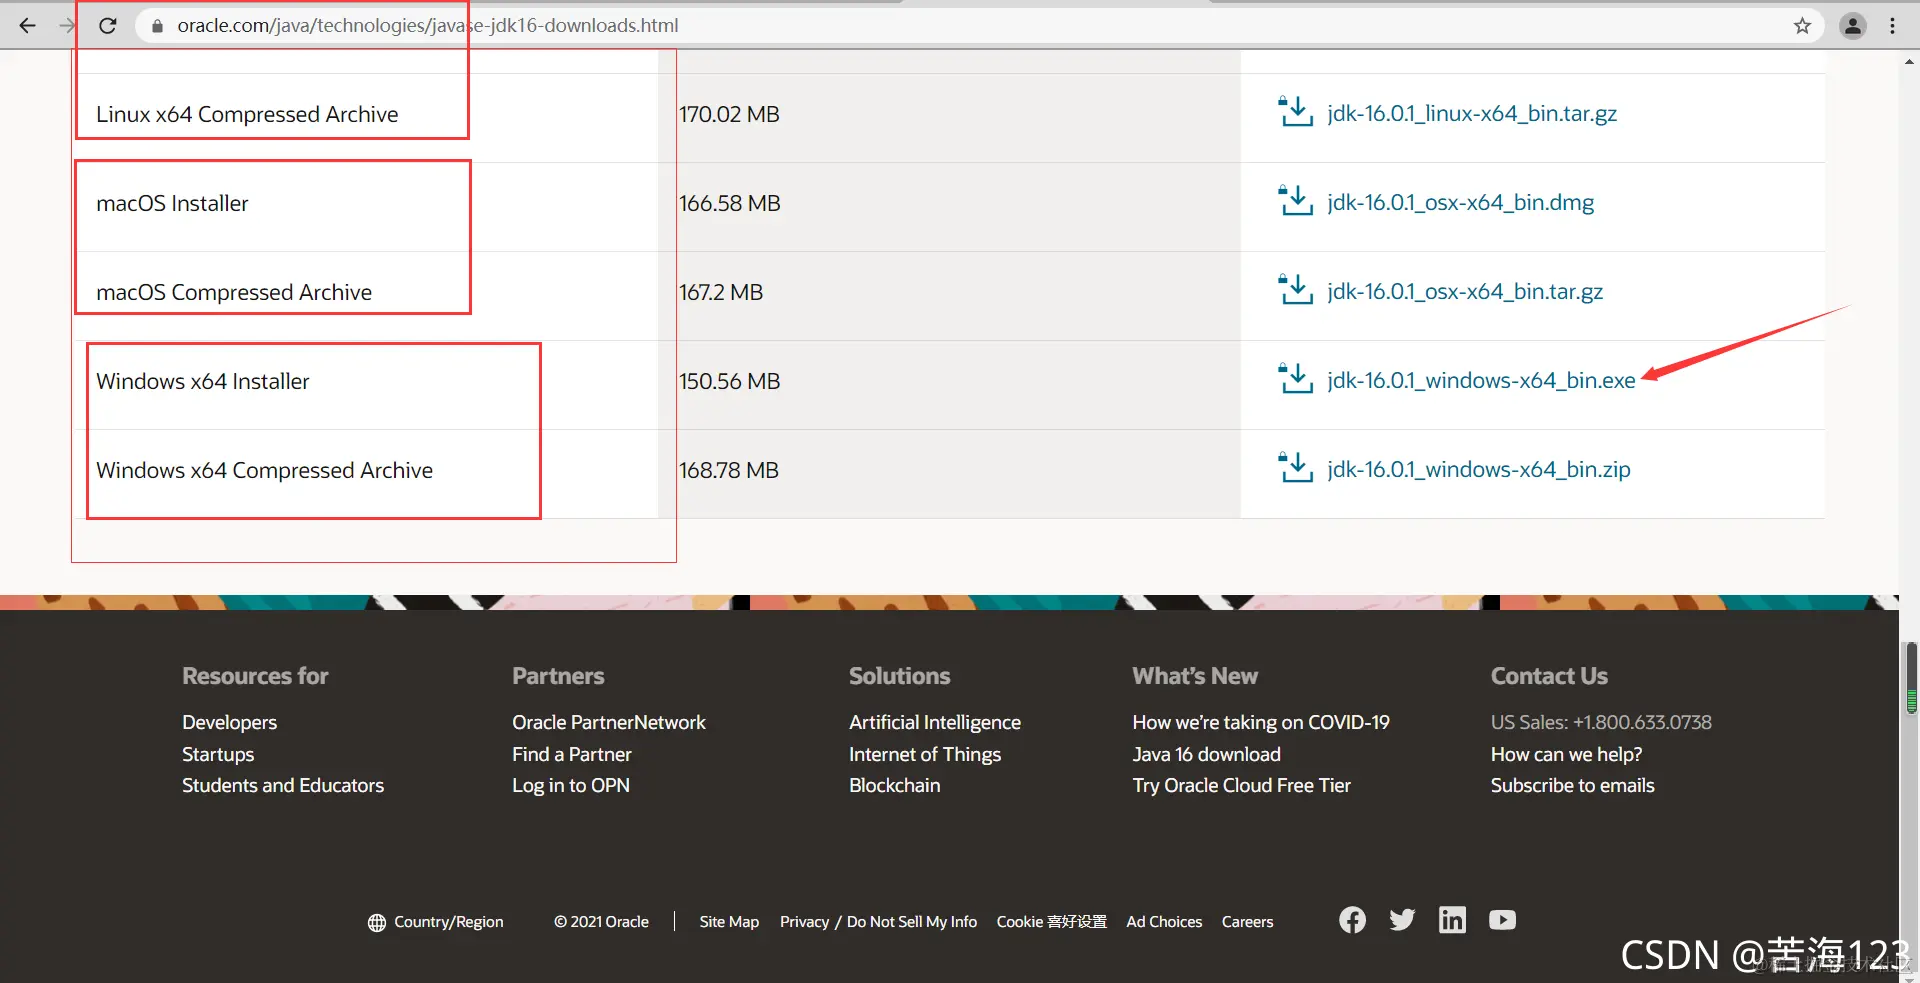Download jdk-16.0.1_linux-x64_bin.tar.gz

(x=1472, y=114)
